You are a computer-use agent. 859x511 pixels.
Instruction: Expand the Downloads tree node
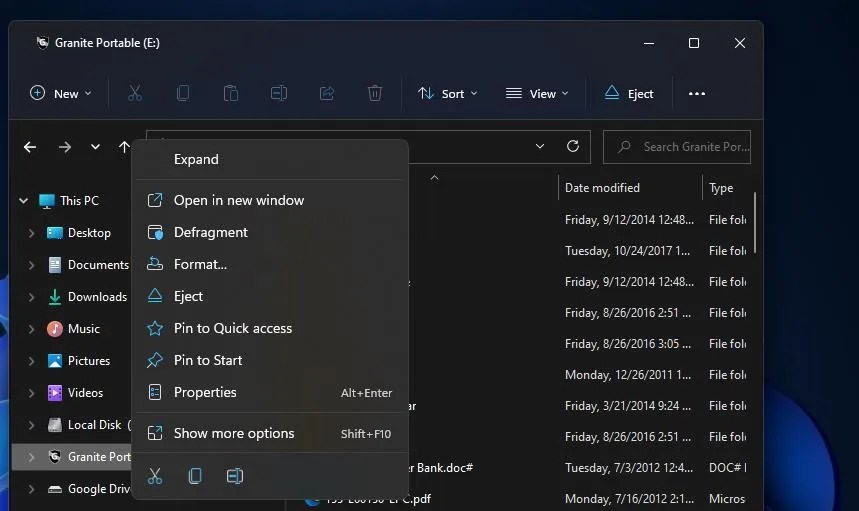(31, 297)
